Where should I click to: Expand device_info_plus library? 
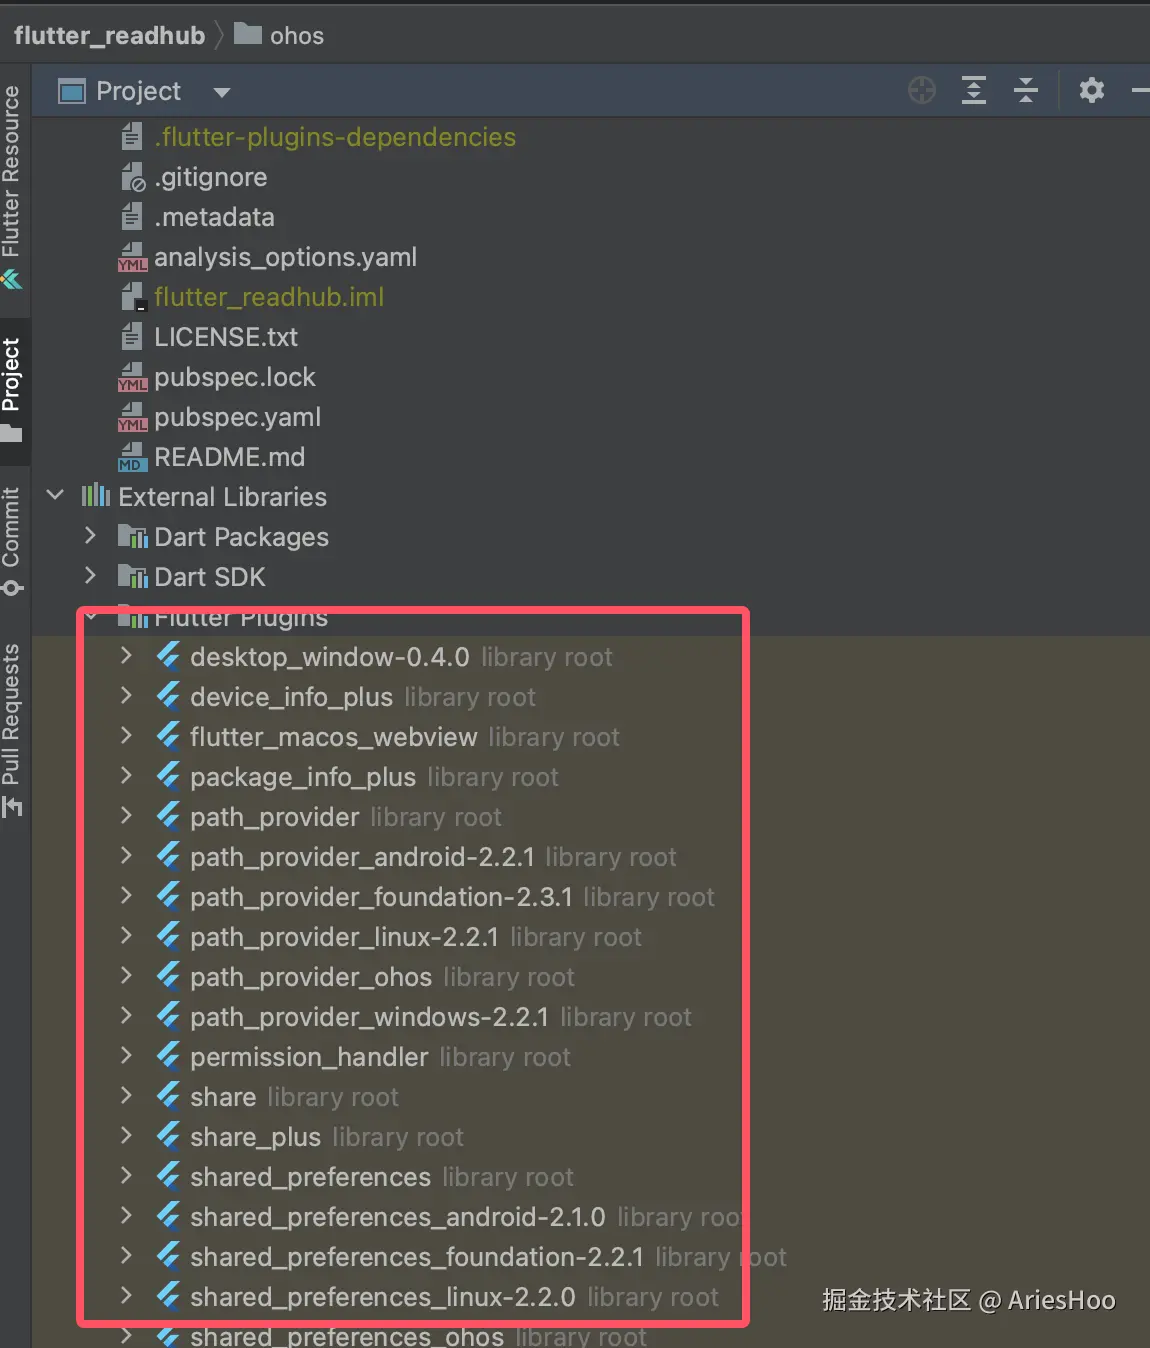126,696
